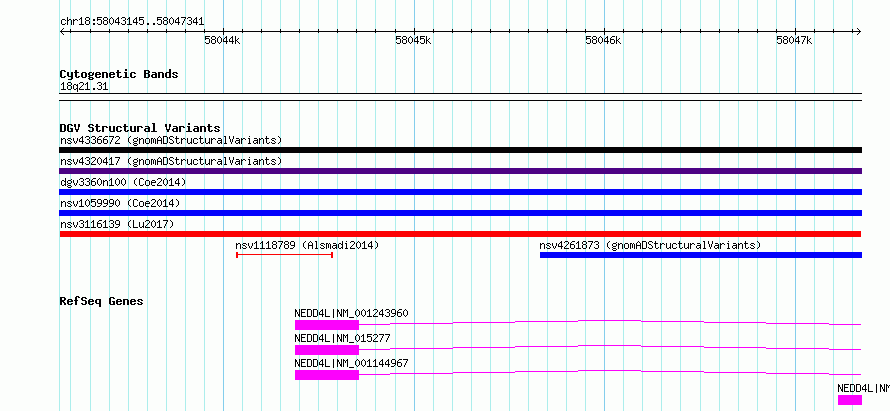Click the partially visible NEDD4L exon at bottom right
Viewport: 890px width, 411px height.
click(850, 400)
